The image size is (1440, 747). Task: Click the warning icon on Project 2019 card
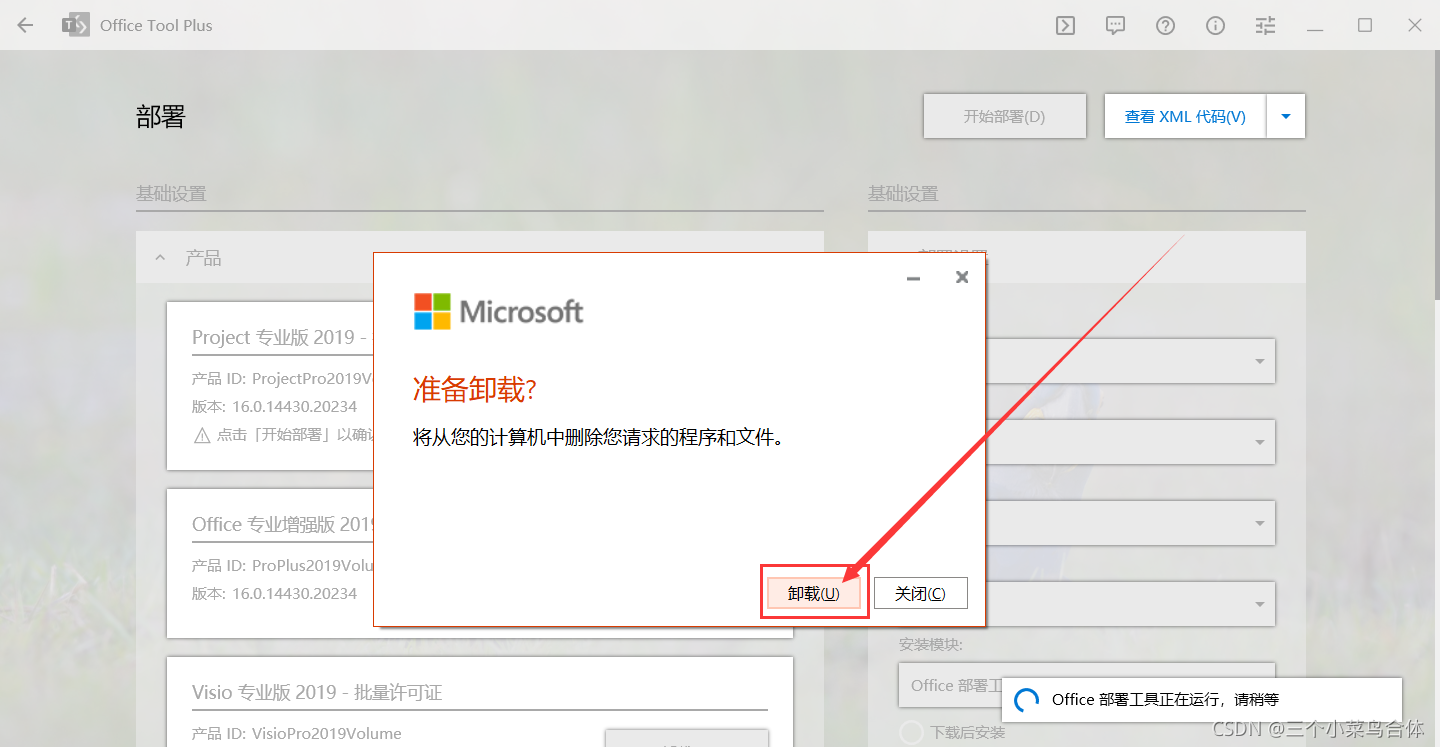click(x=200, y=433)
